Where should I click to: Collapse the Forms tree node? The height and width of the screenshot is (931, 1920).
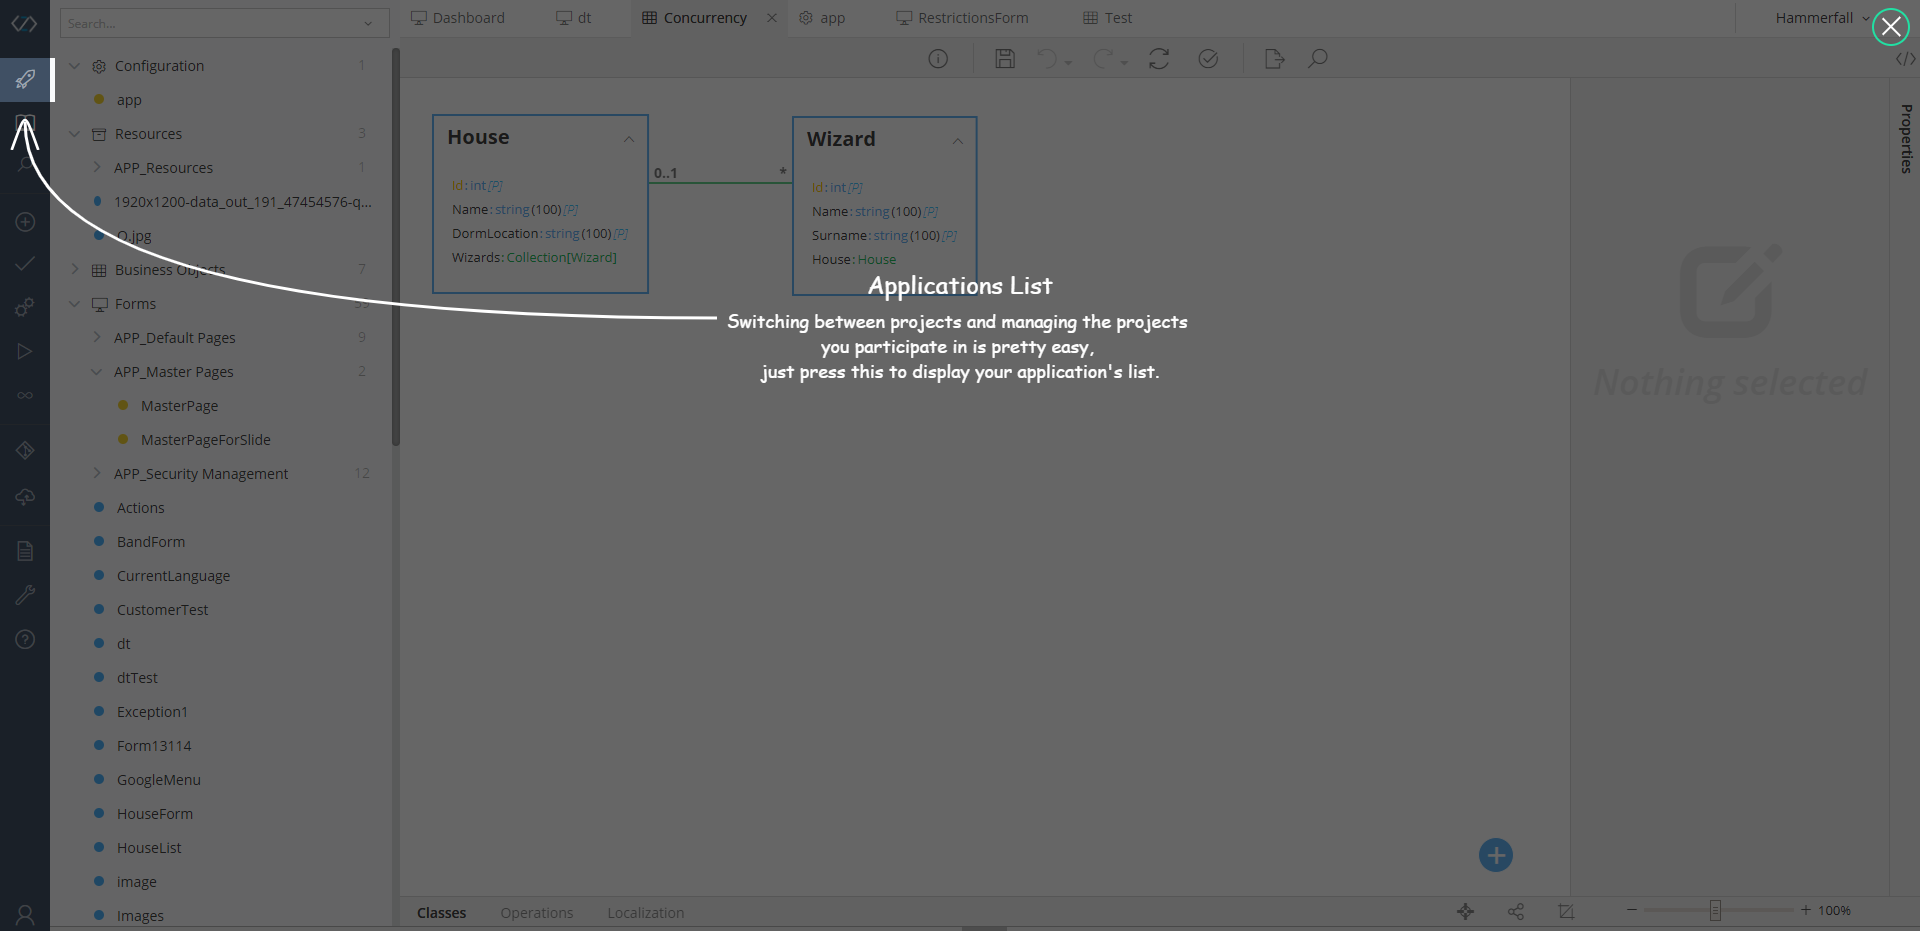click(x=75, y=303)
